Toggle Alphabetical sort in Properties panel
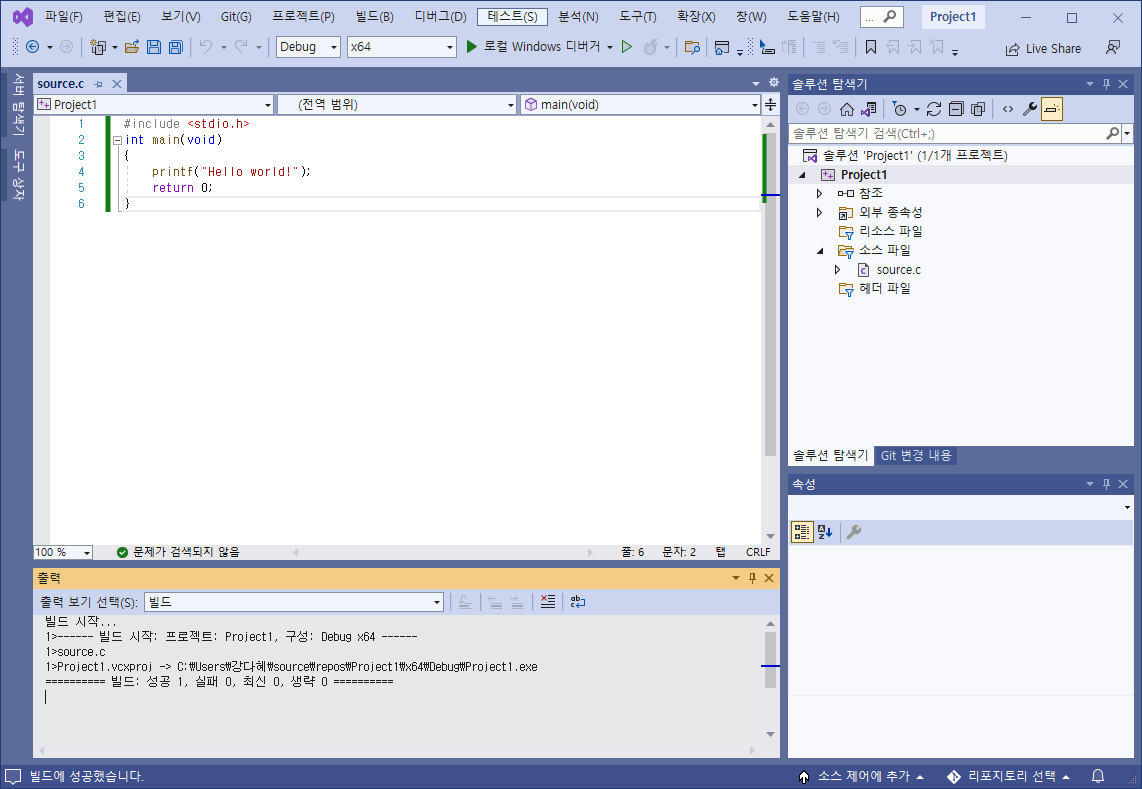The image size is (1142, 789). point(825,533)
